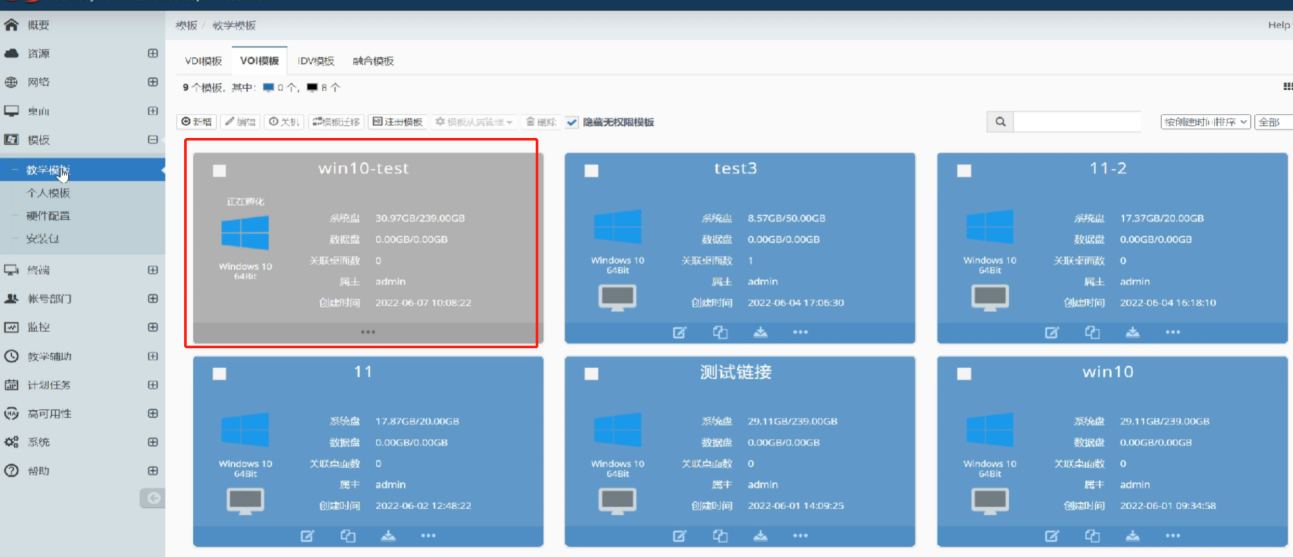
Task: Click the copy icon on test3 card
Action: coord(720,332)
